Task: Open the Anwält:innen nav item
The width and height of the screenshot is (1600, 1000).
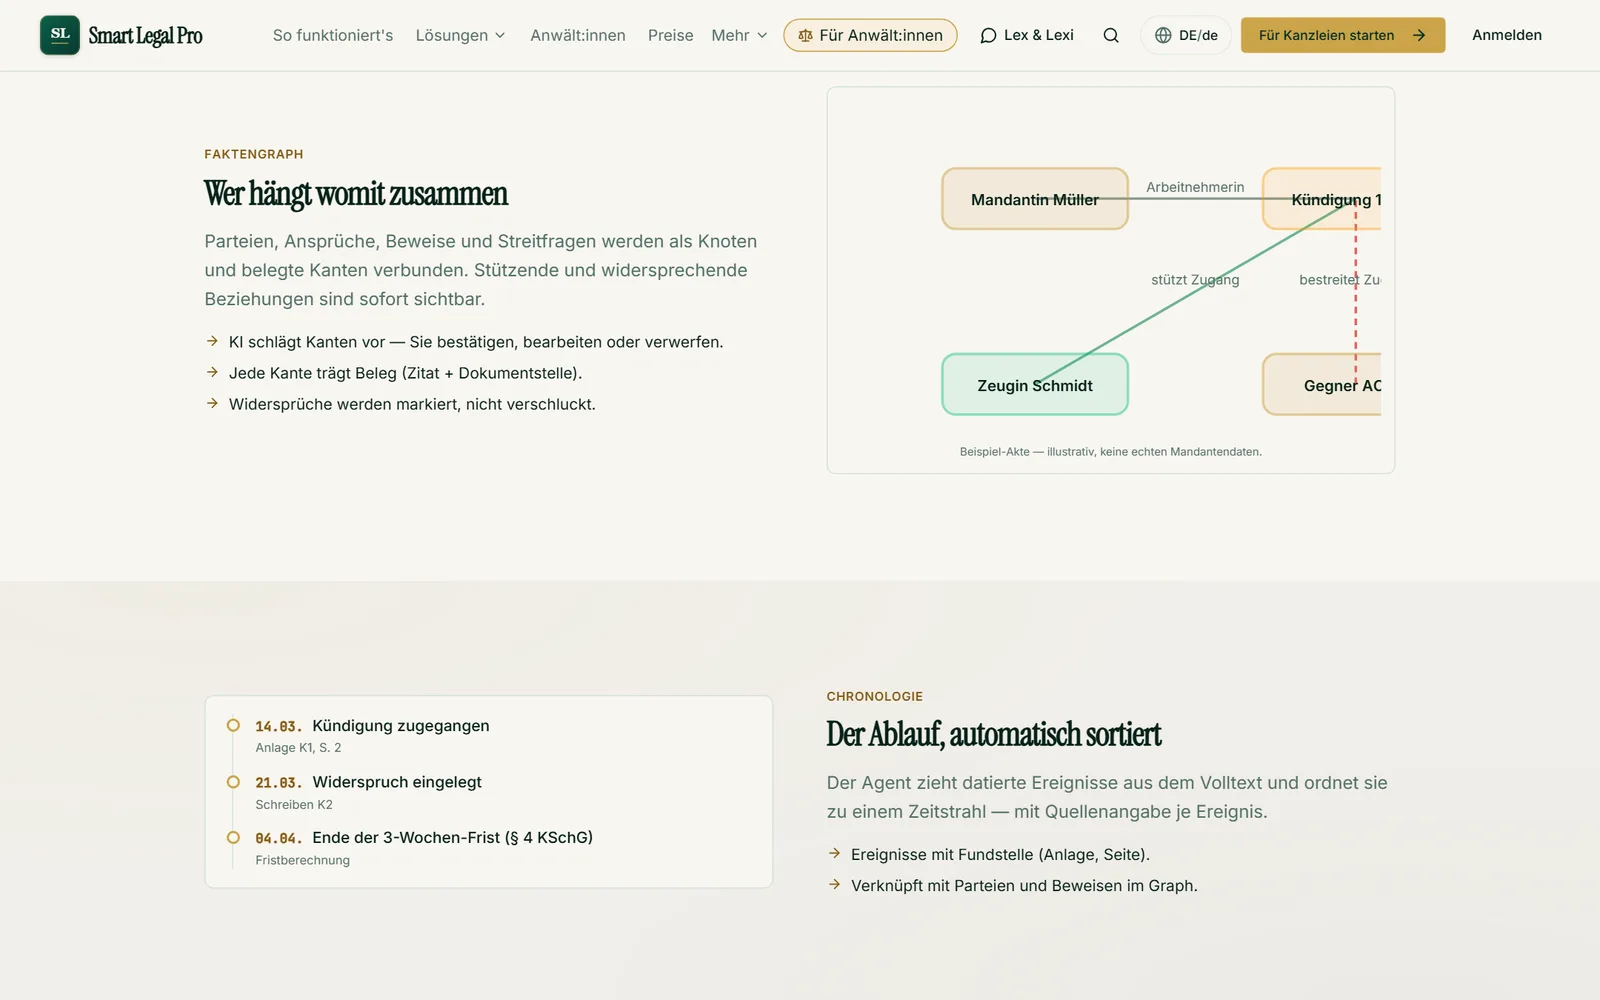Action: 578,35
